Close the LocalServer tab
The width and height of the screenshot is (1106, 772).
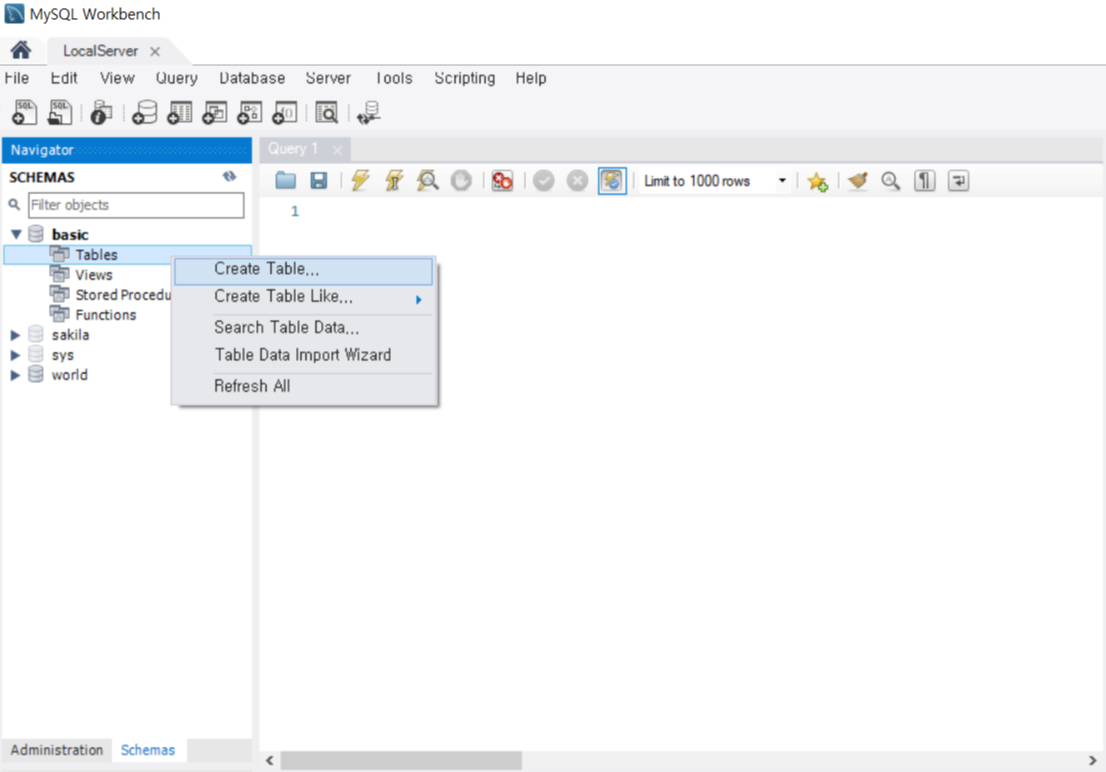[x=155, y=52]
